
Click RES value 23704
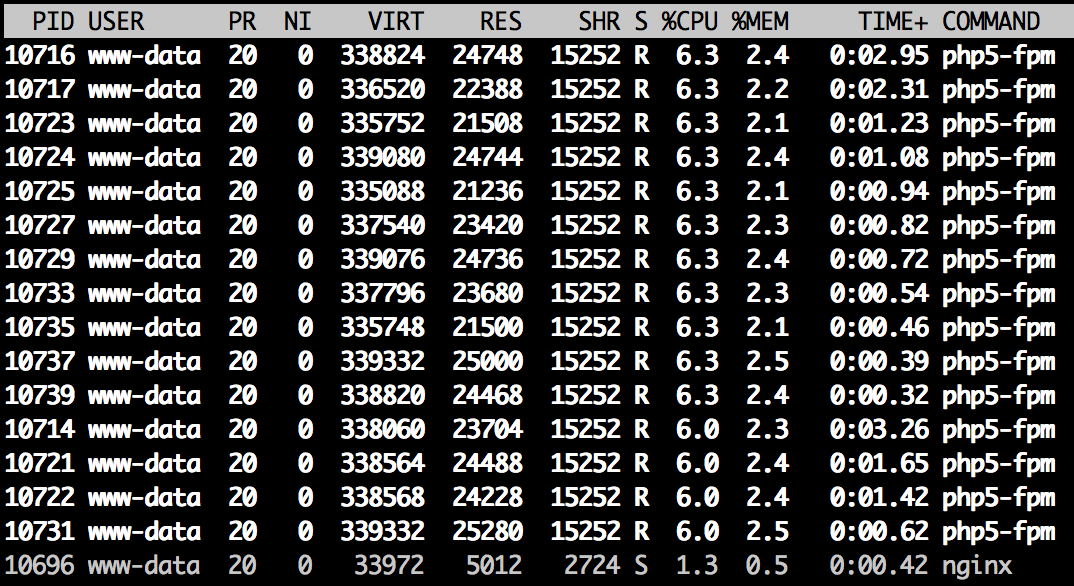point(487,429)
